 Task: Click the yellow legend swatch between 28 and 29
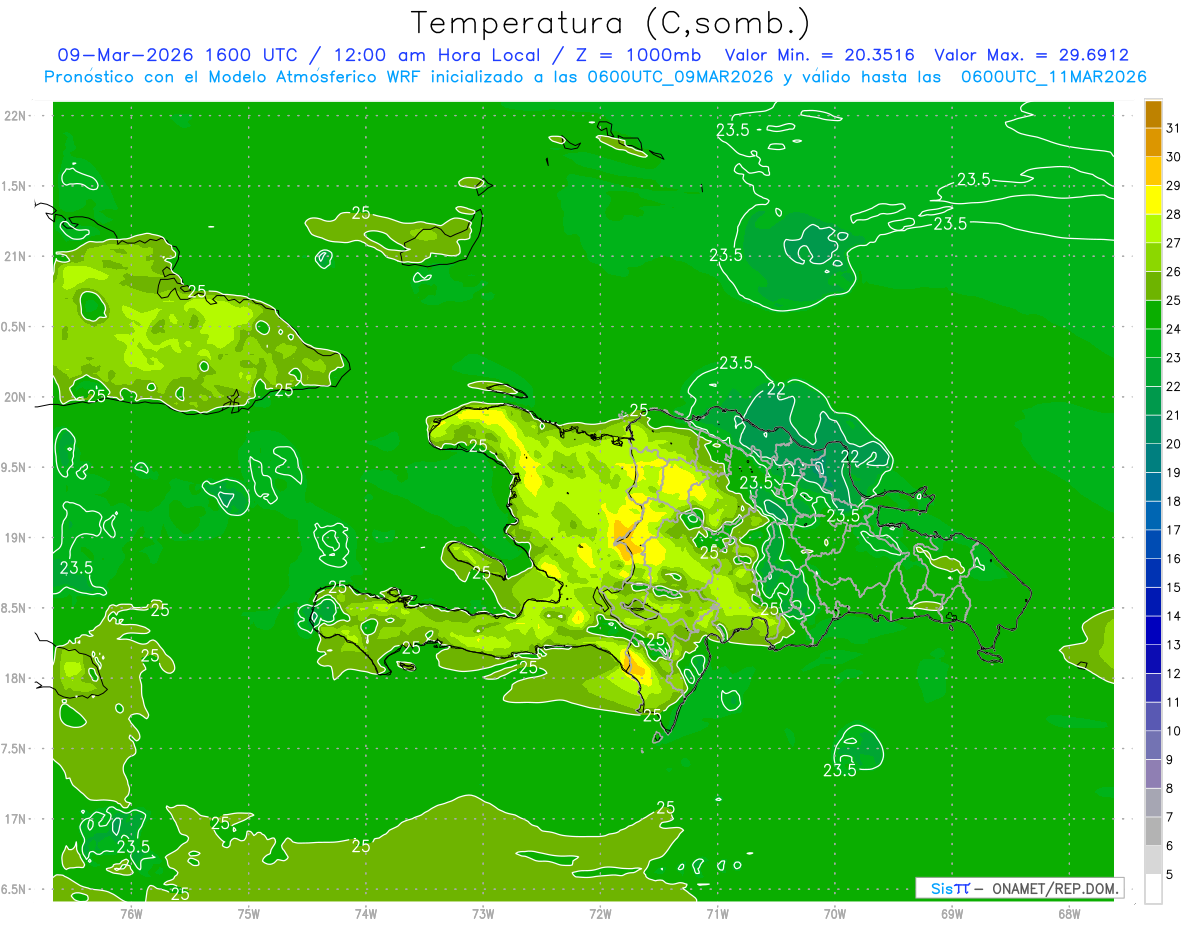point(1153,200)
